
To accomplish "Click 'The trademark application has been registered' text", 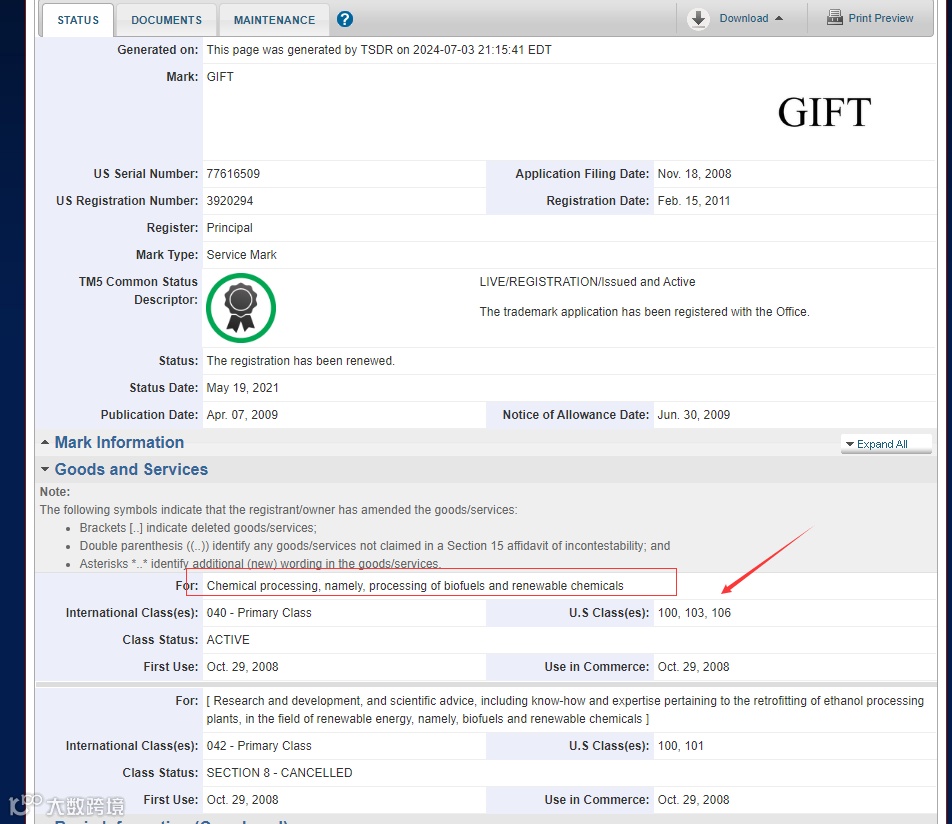I will pos(644,312).
